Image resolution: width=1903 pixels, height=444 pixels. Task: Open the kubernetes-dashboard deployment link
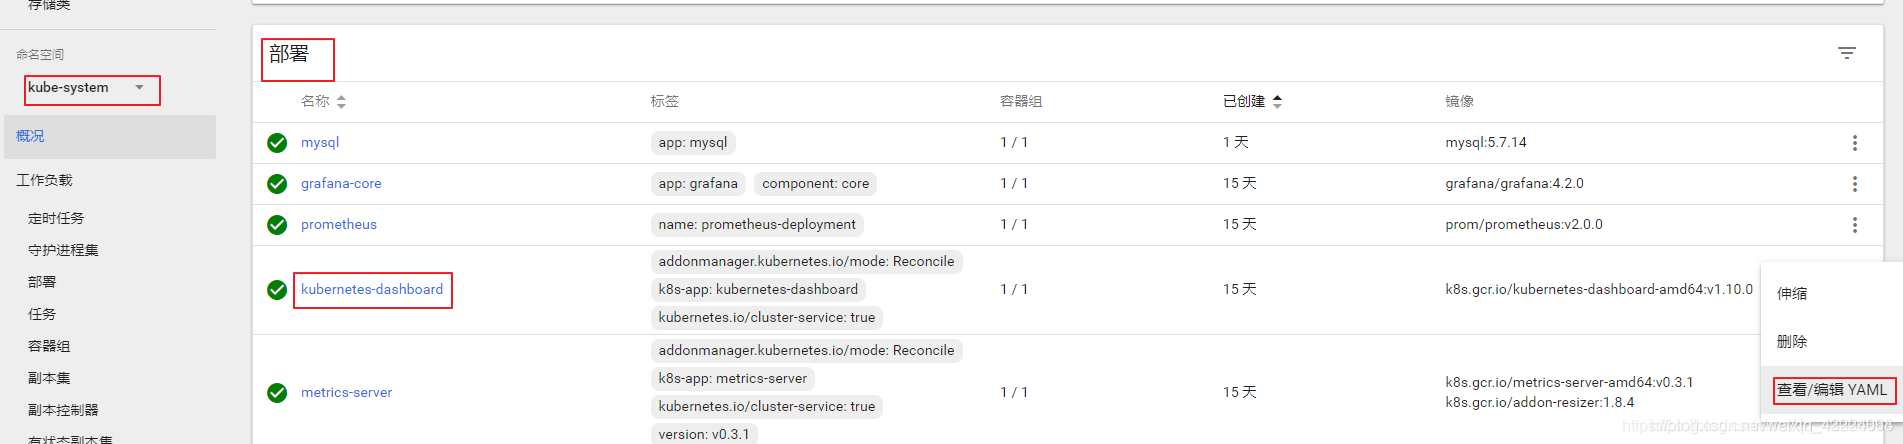coord(372,289)
